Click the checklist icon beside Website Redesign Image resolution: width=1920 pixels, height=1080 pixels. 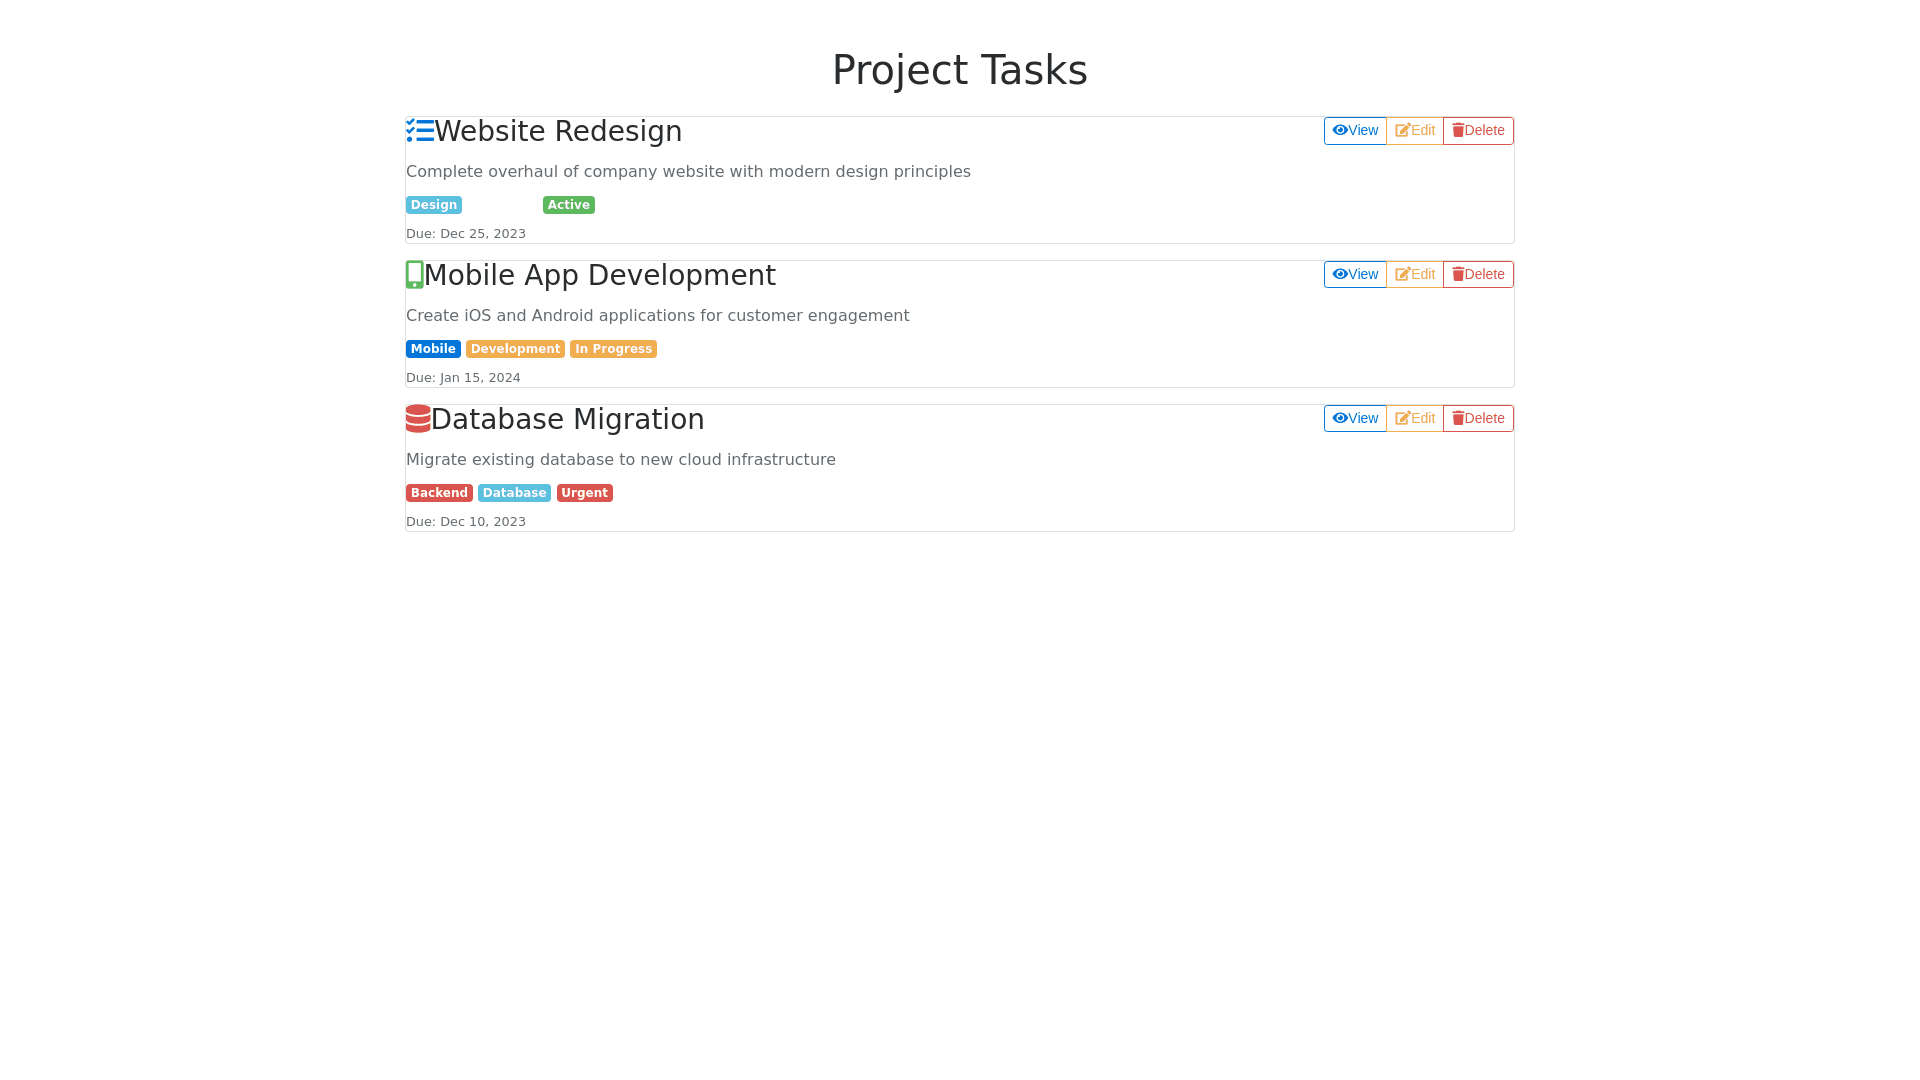[420, 131]
